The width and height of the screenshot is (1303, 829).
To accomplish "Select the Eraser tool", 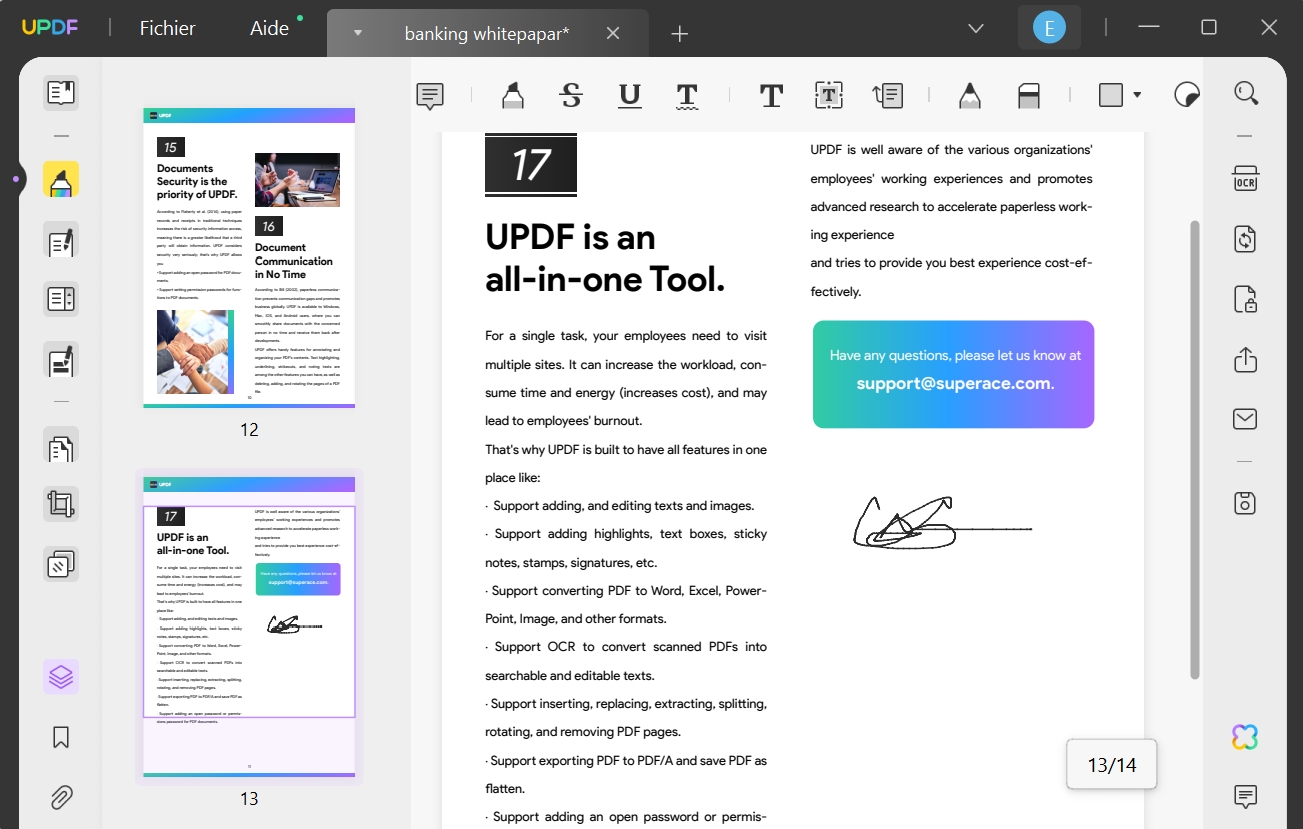I will point(1029,95).
